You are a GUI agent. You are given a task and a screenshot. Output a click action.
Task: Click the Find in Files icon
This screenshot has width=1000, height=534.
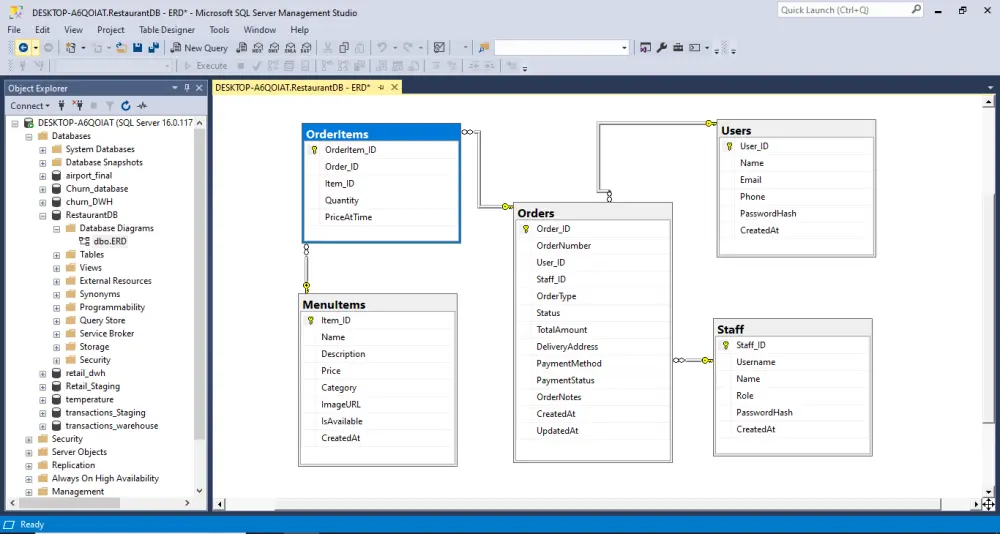pyautogui.click(x=483, y=48)
